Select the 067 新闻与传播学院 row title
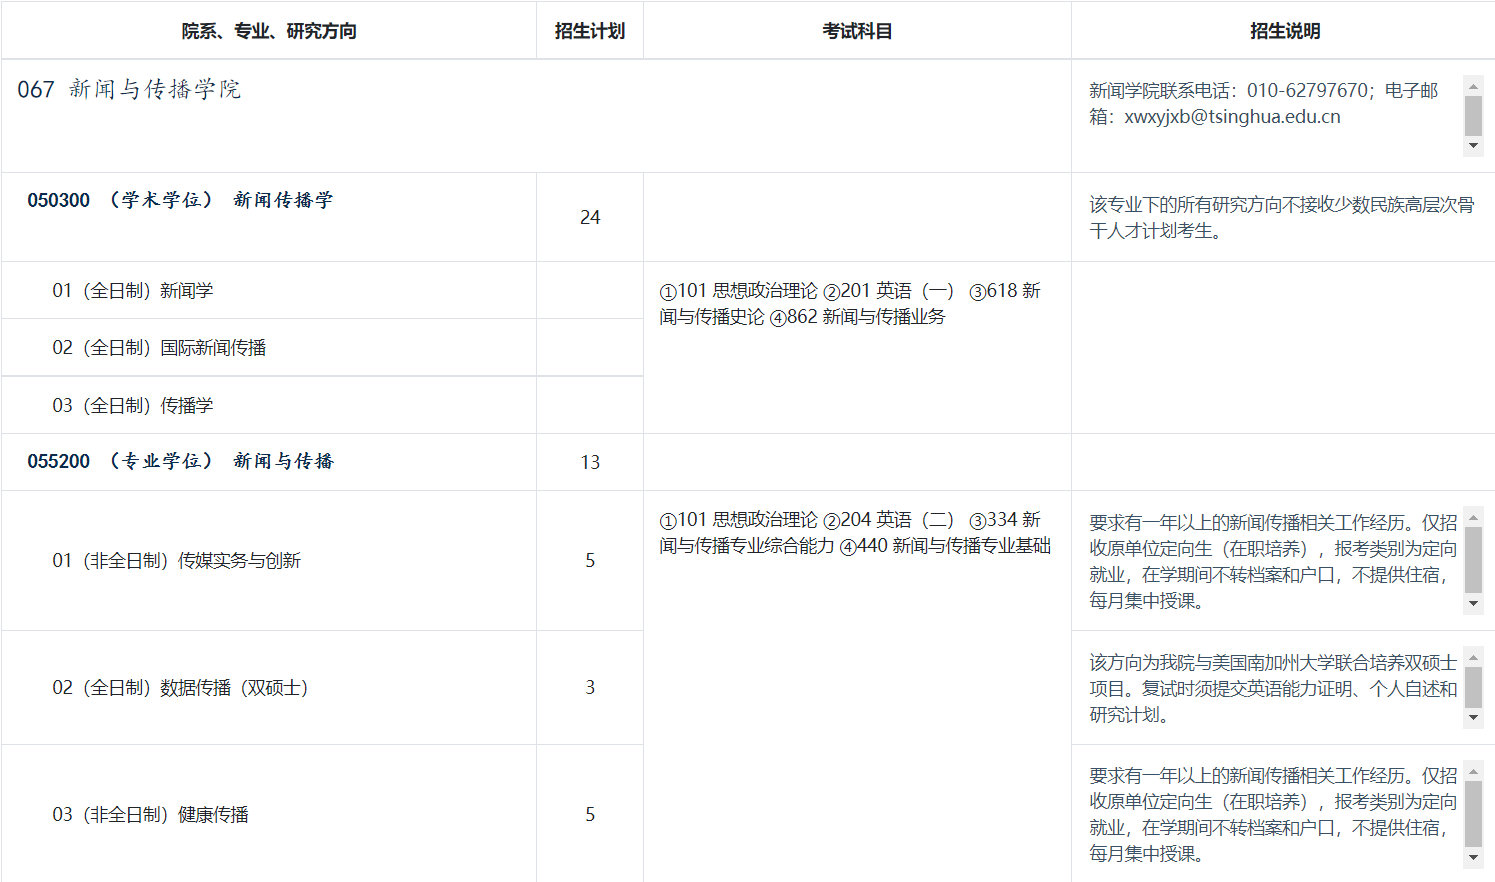1495x882 pixels. 129,89
